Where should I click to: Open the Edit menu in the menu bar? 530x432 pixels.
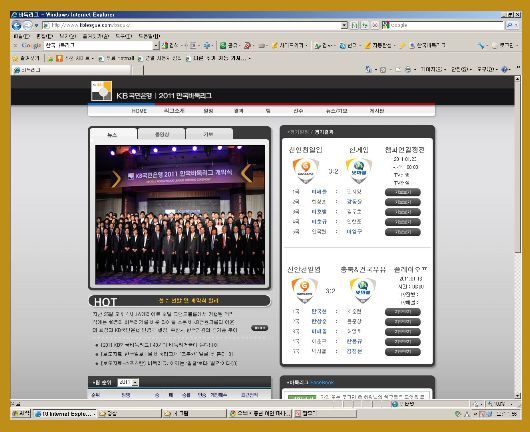(x=45, y=36)
